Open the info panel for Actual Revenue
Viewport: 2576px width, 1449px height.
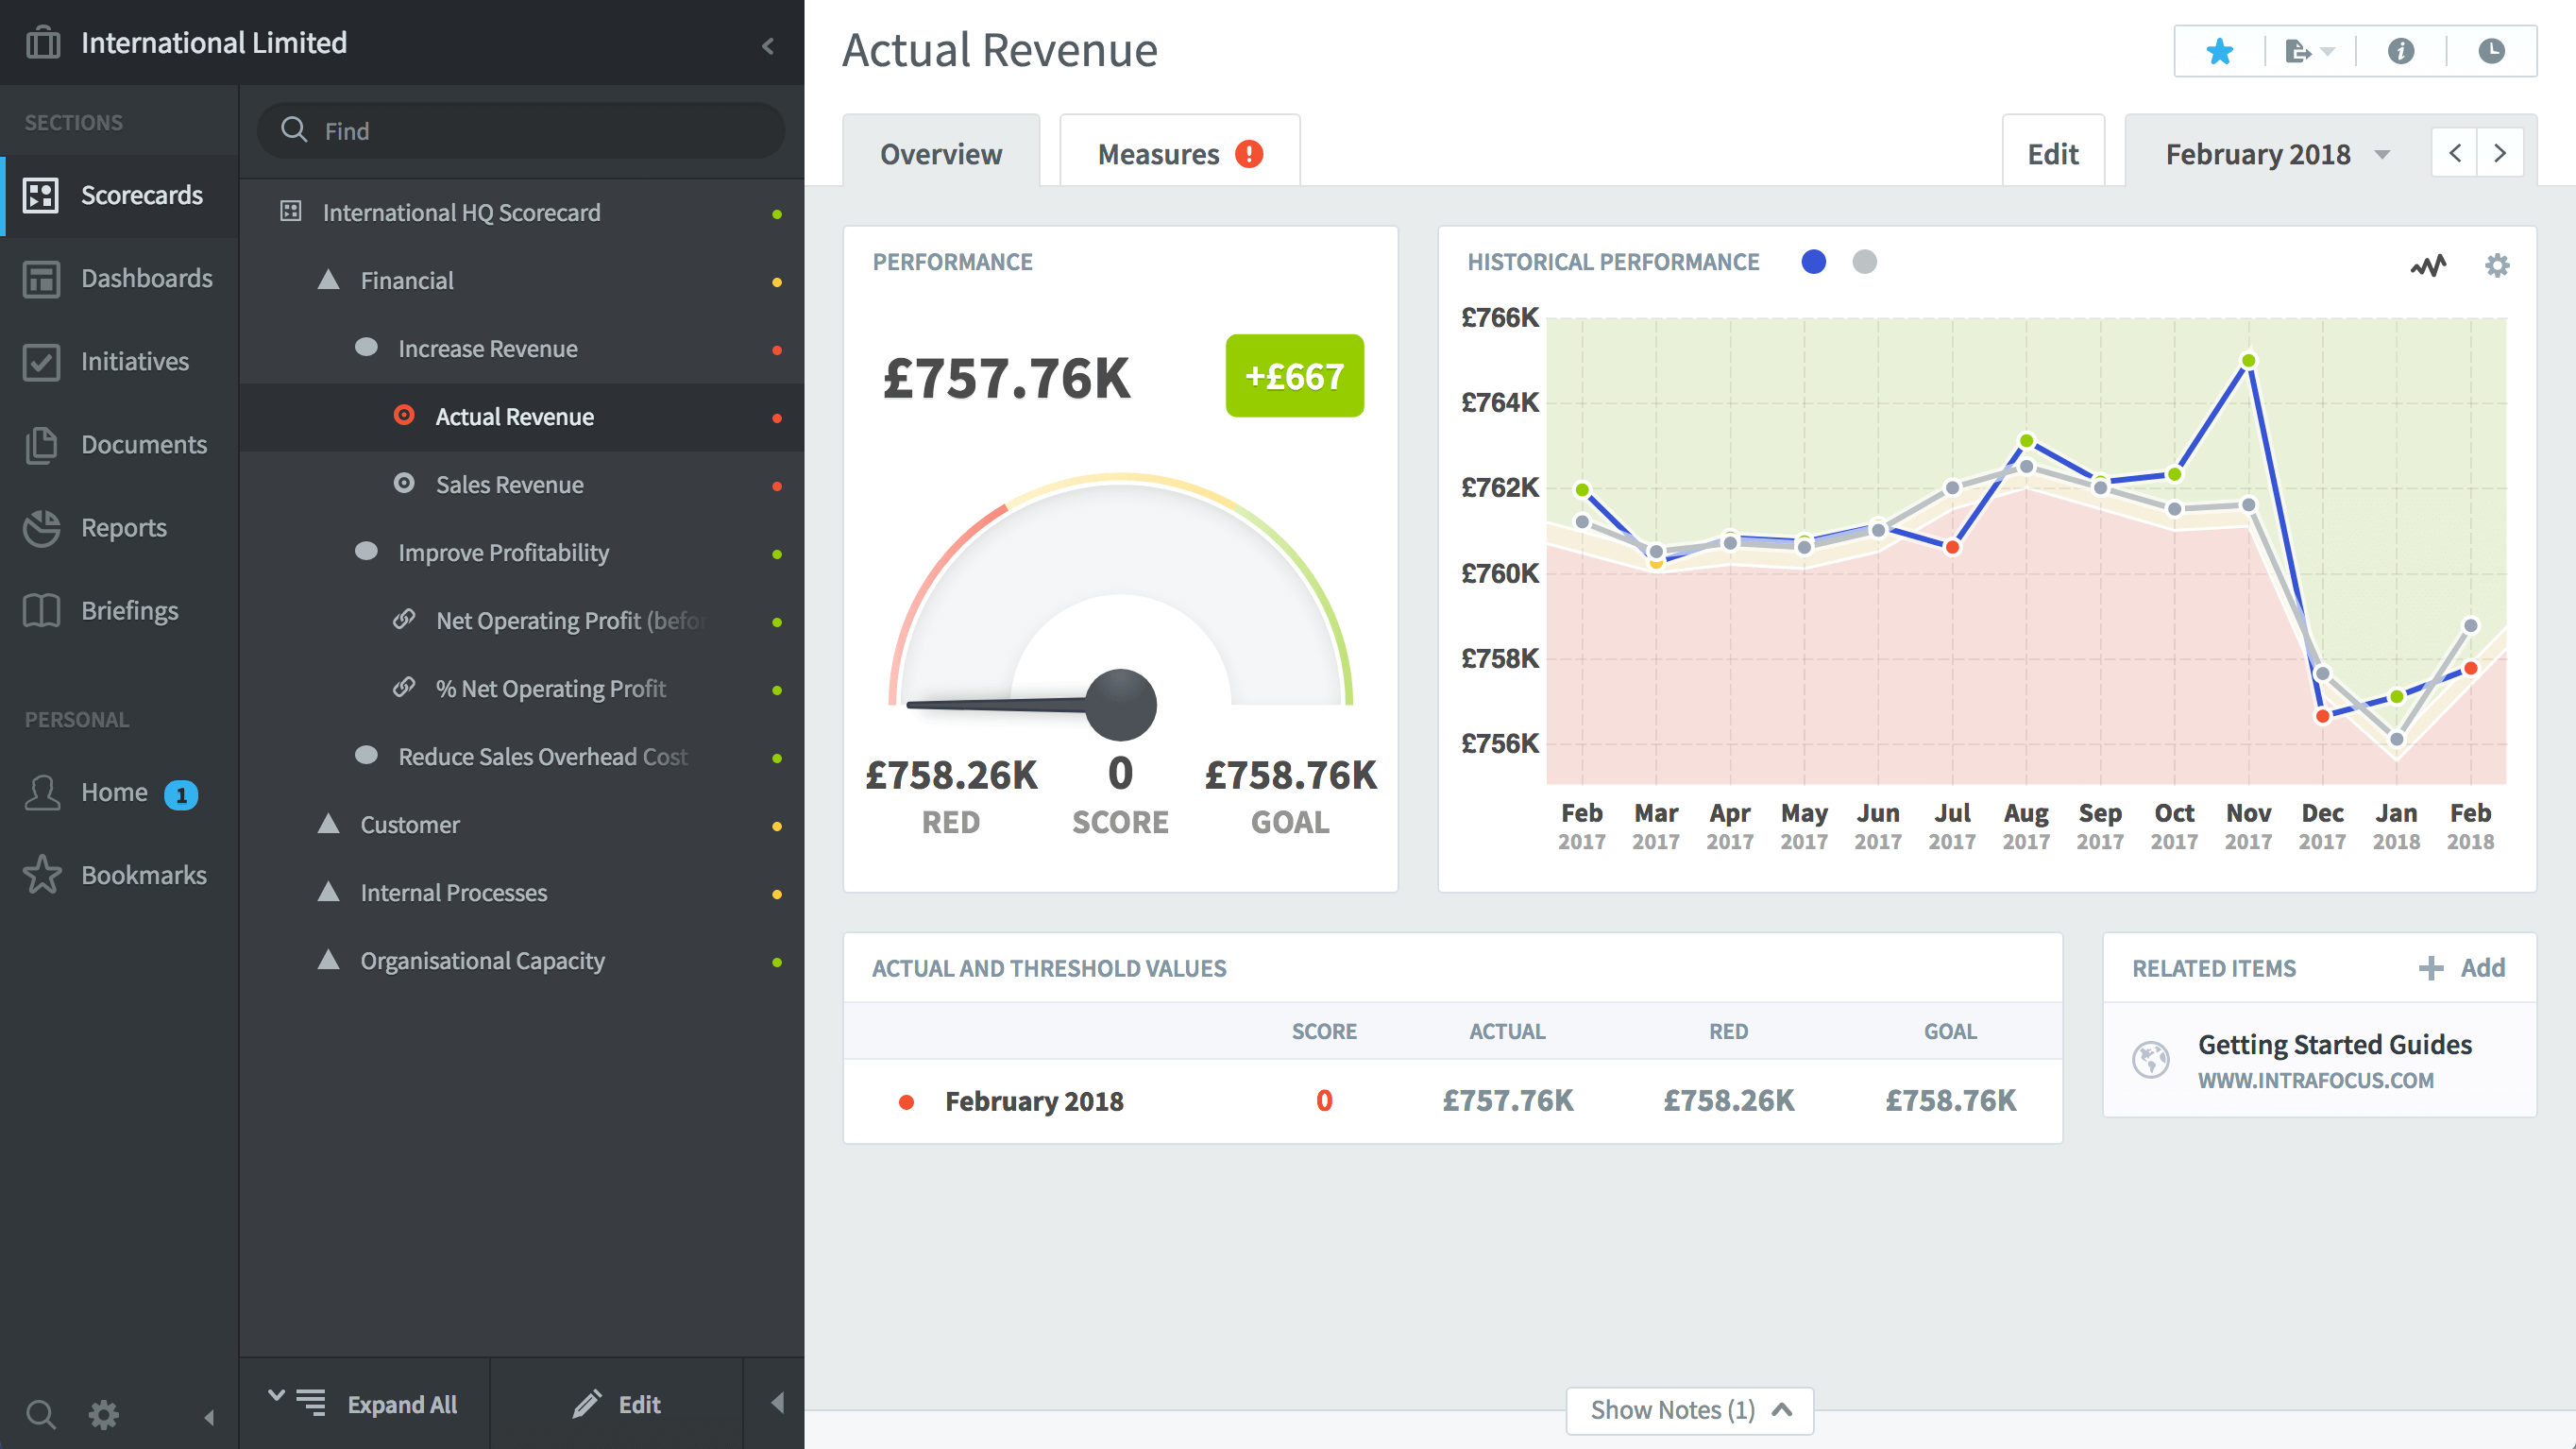point(2401,51)
